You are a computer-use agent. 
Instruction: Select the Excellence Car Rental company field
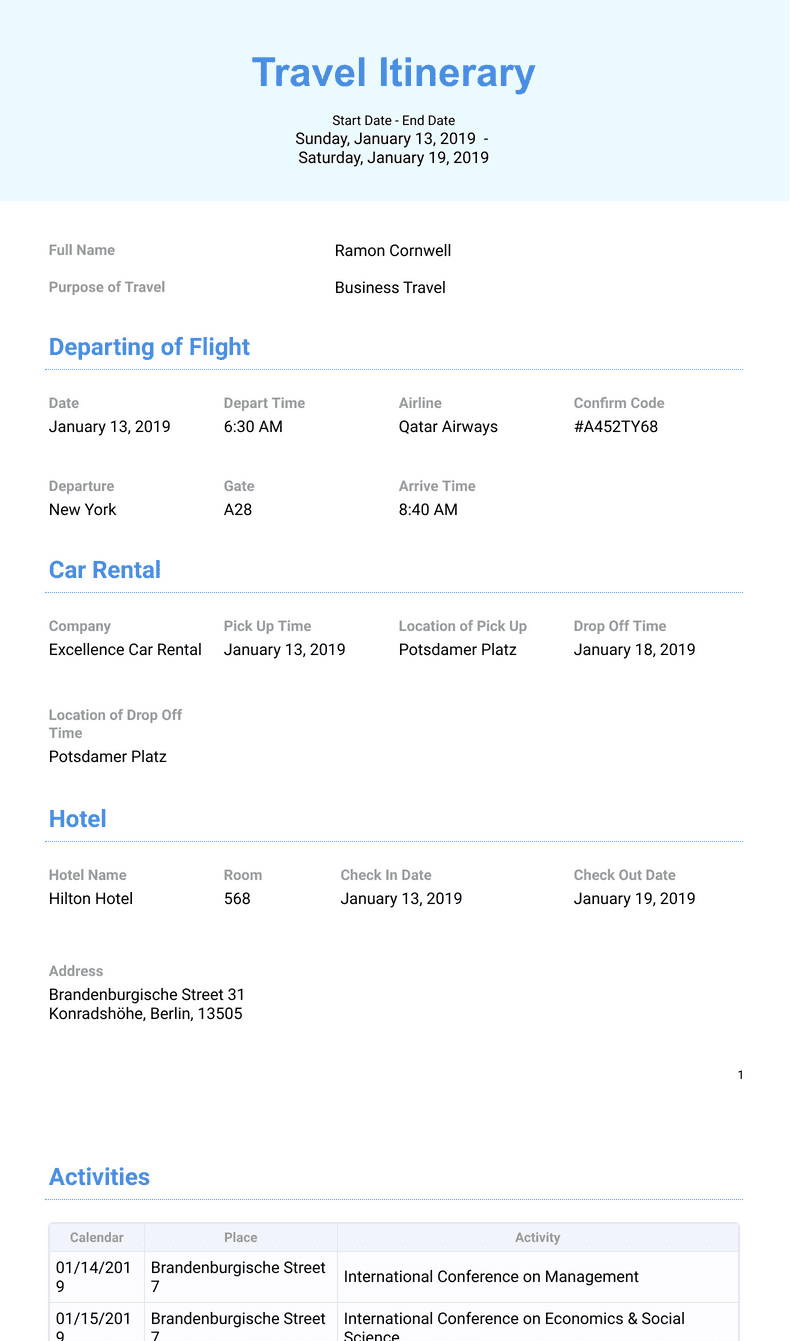[125, 650]
